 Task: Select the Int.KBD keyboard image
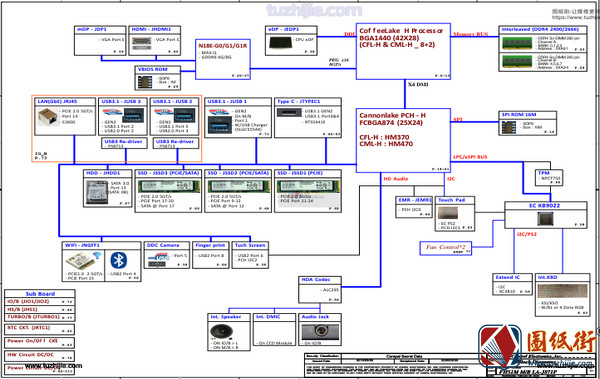tap(562, 291)
